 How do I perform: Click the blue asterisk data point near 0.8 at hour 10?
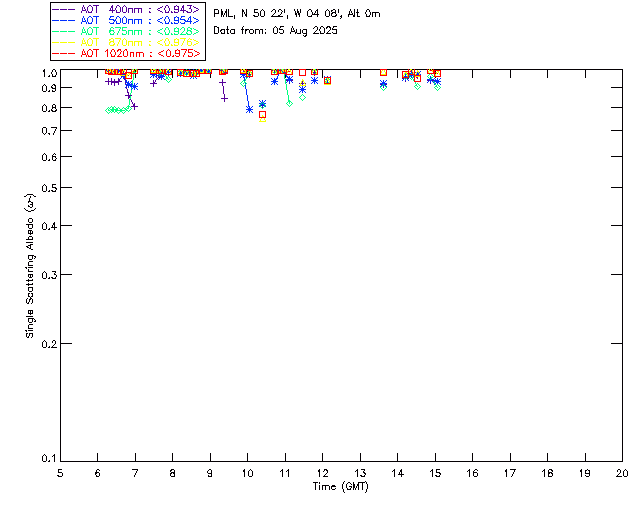[249, 109]
